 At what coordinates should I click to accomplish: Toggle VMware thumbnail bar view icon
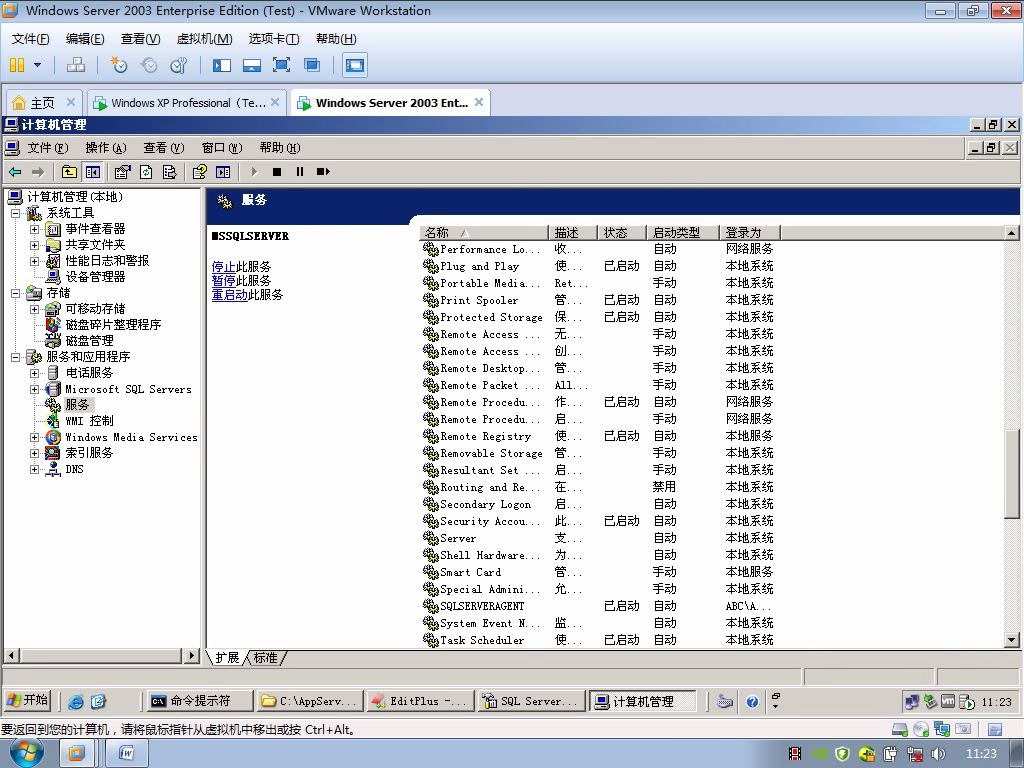[251, 65]
